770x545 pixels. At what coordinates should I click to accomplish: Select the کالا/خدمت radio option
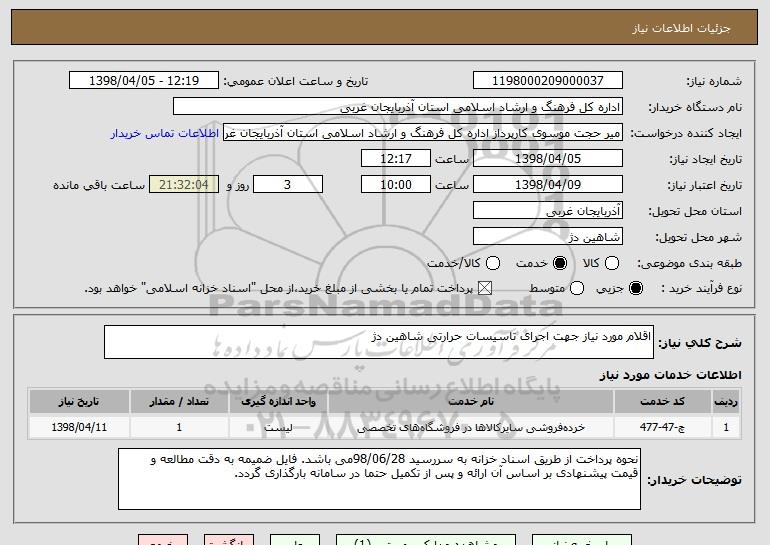point(493,264)
